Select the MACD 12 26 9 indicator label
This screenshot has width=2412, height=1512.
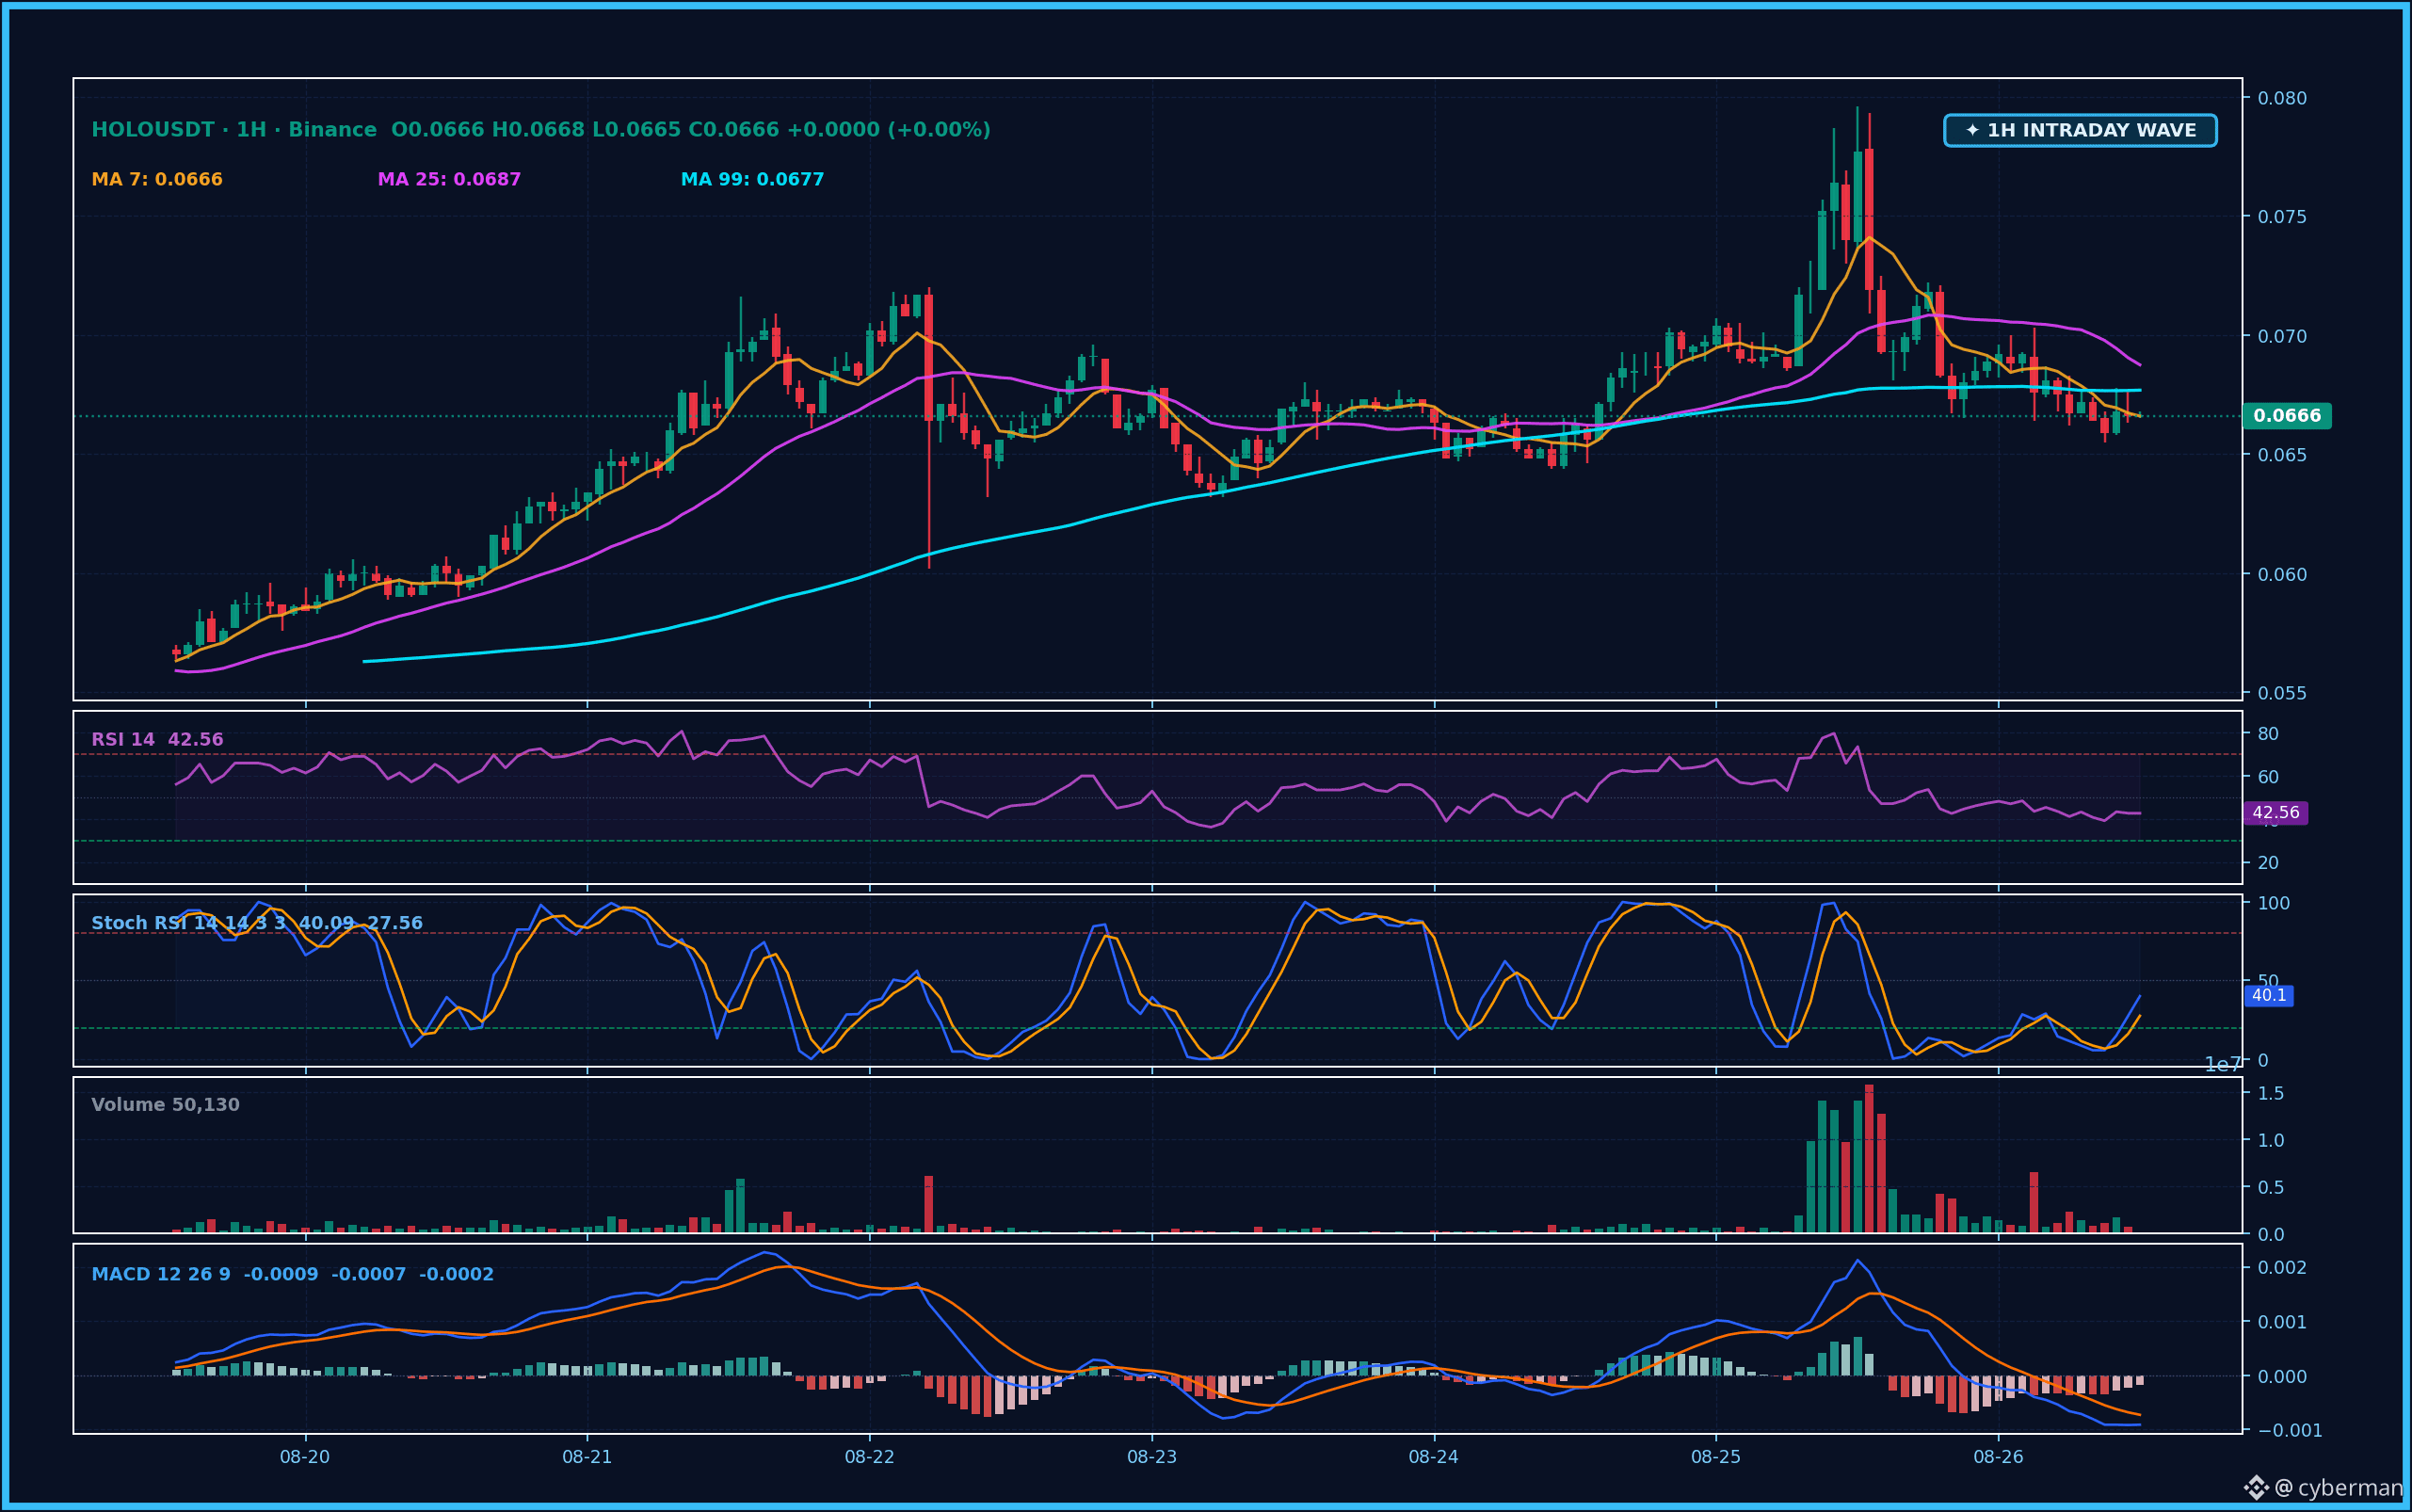coord(292,1275)
